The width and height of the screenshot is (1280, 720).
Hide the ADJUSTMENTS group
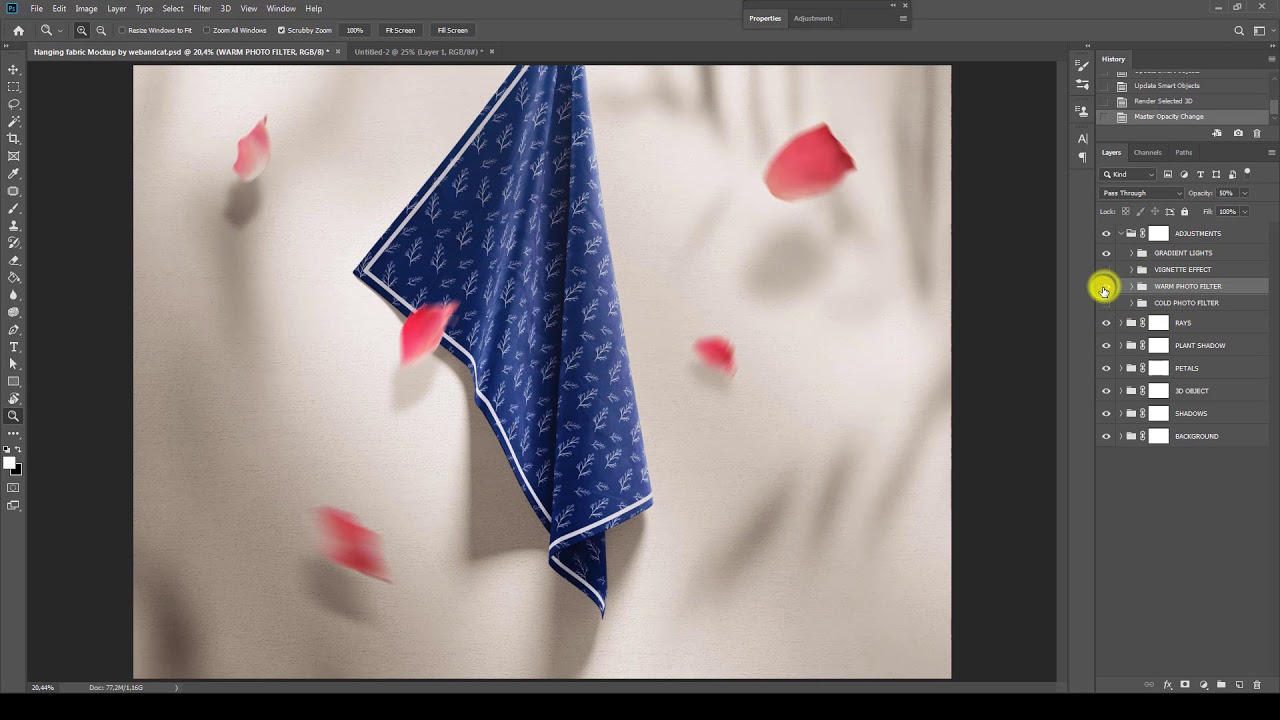(x=1106, y=234)
